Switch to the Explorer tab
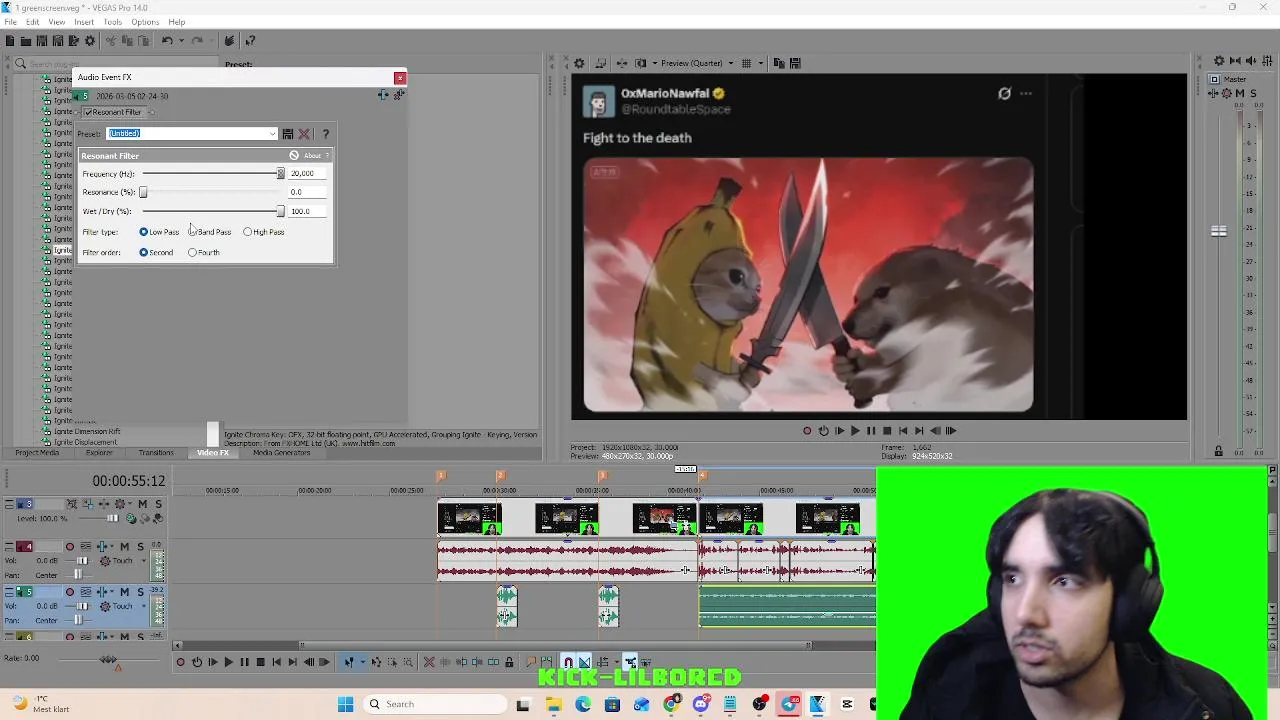The height and width of the screenshot is (720, 1280). pyautogui.click(x=99, y=453)
